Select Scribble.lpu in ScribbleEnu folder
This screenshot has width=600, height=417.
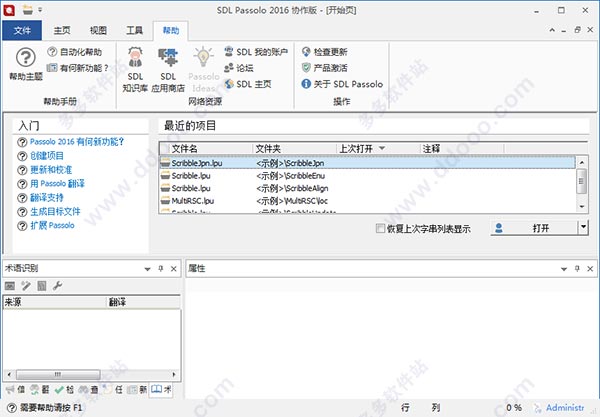point(367,176)
